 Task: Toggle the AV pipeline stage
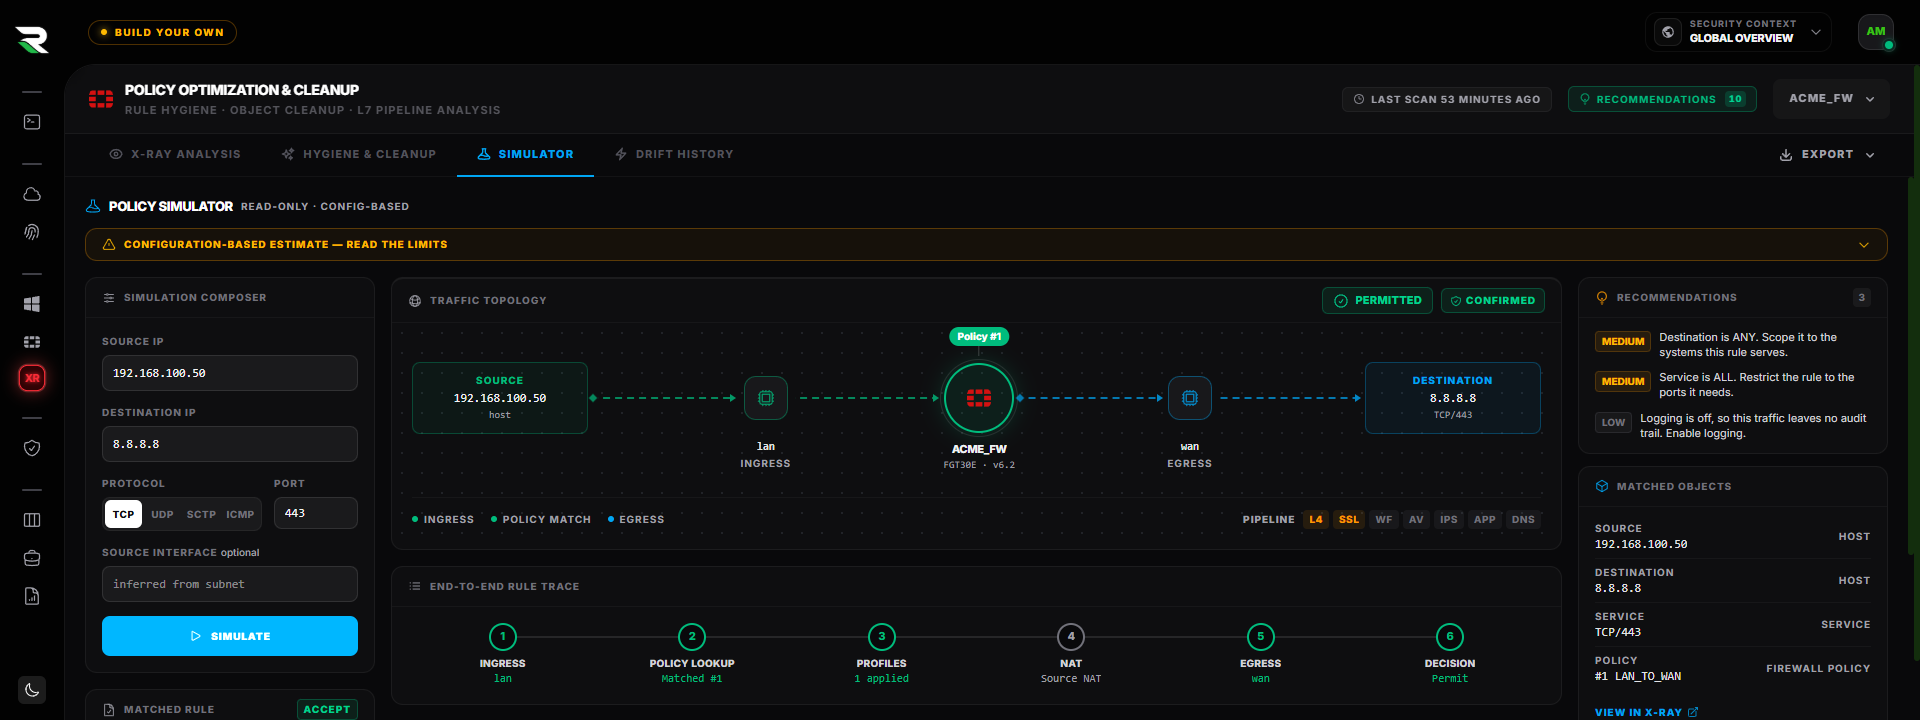coord(1416,520)
